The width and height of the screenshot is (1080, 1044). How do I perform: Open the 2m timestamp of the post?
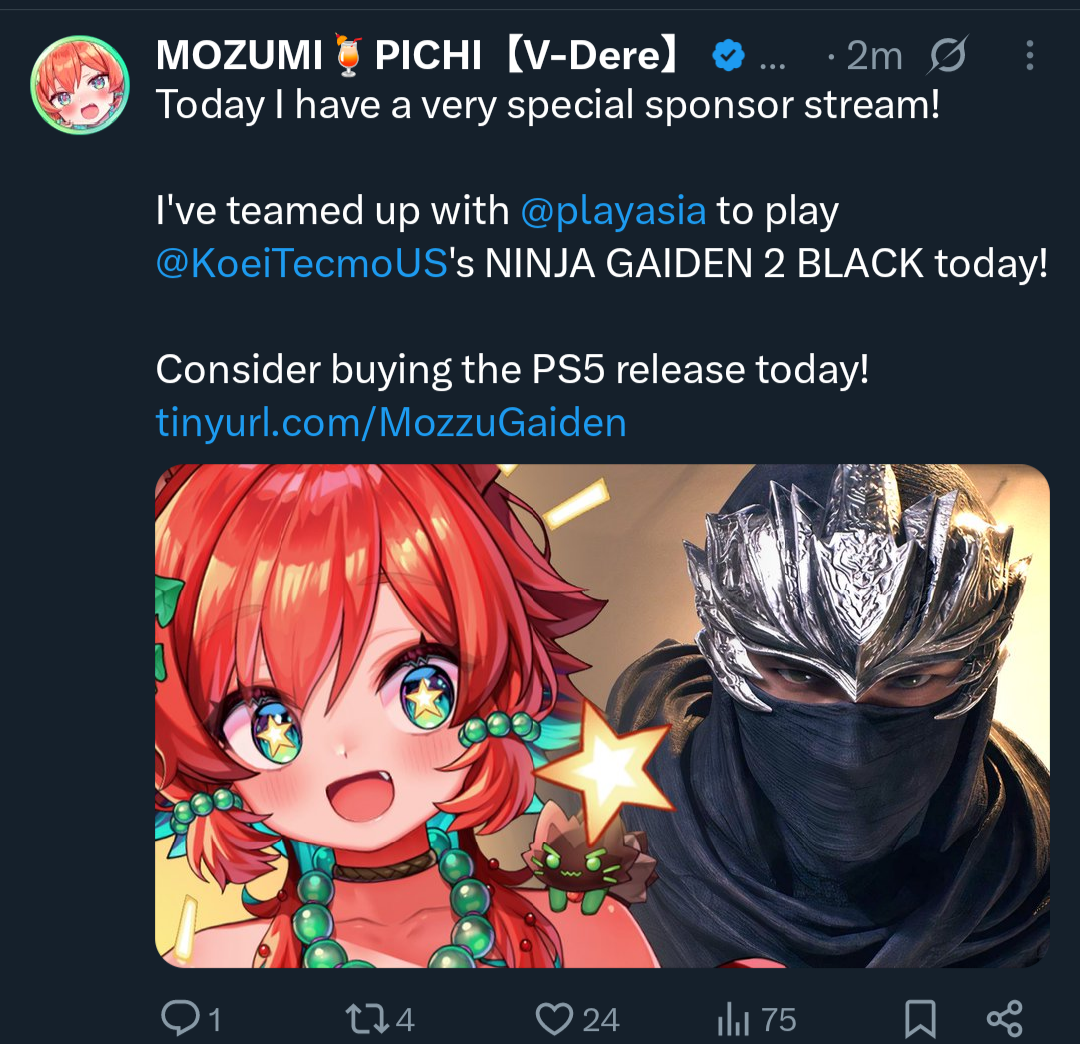coord(874,55)
